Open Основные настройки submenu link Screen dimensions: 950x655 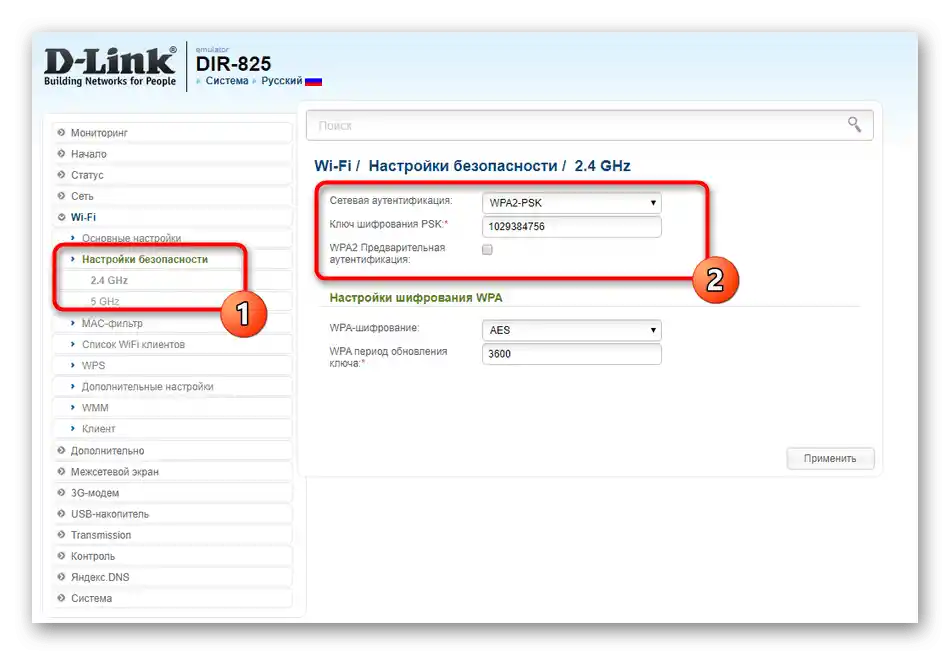(x=131, y=238)
